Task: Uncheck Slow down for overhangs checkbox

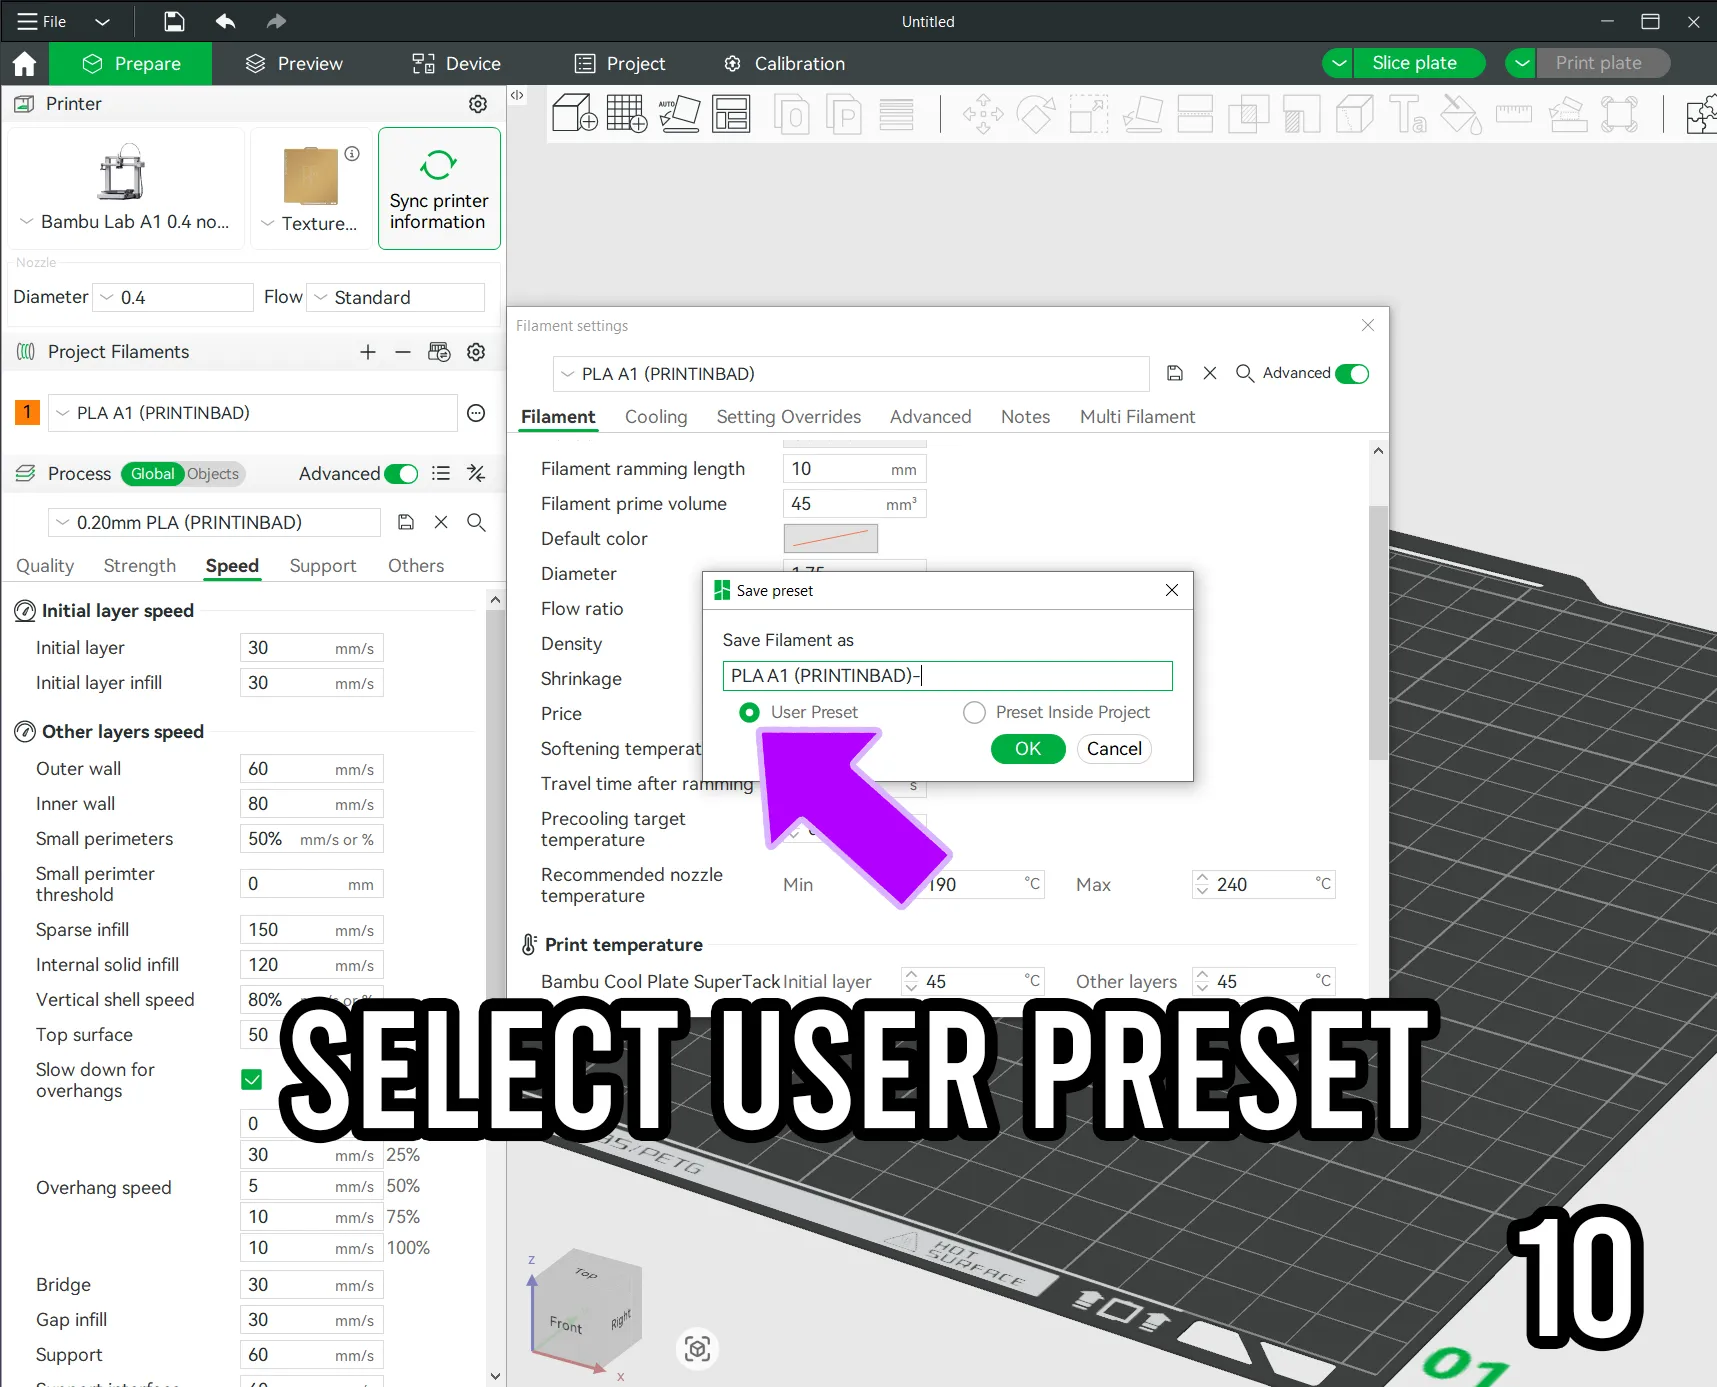Action: click(x=252, y=1079)
